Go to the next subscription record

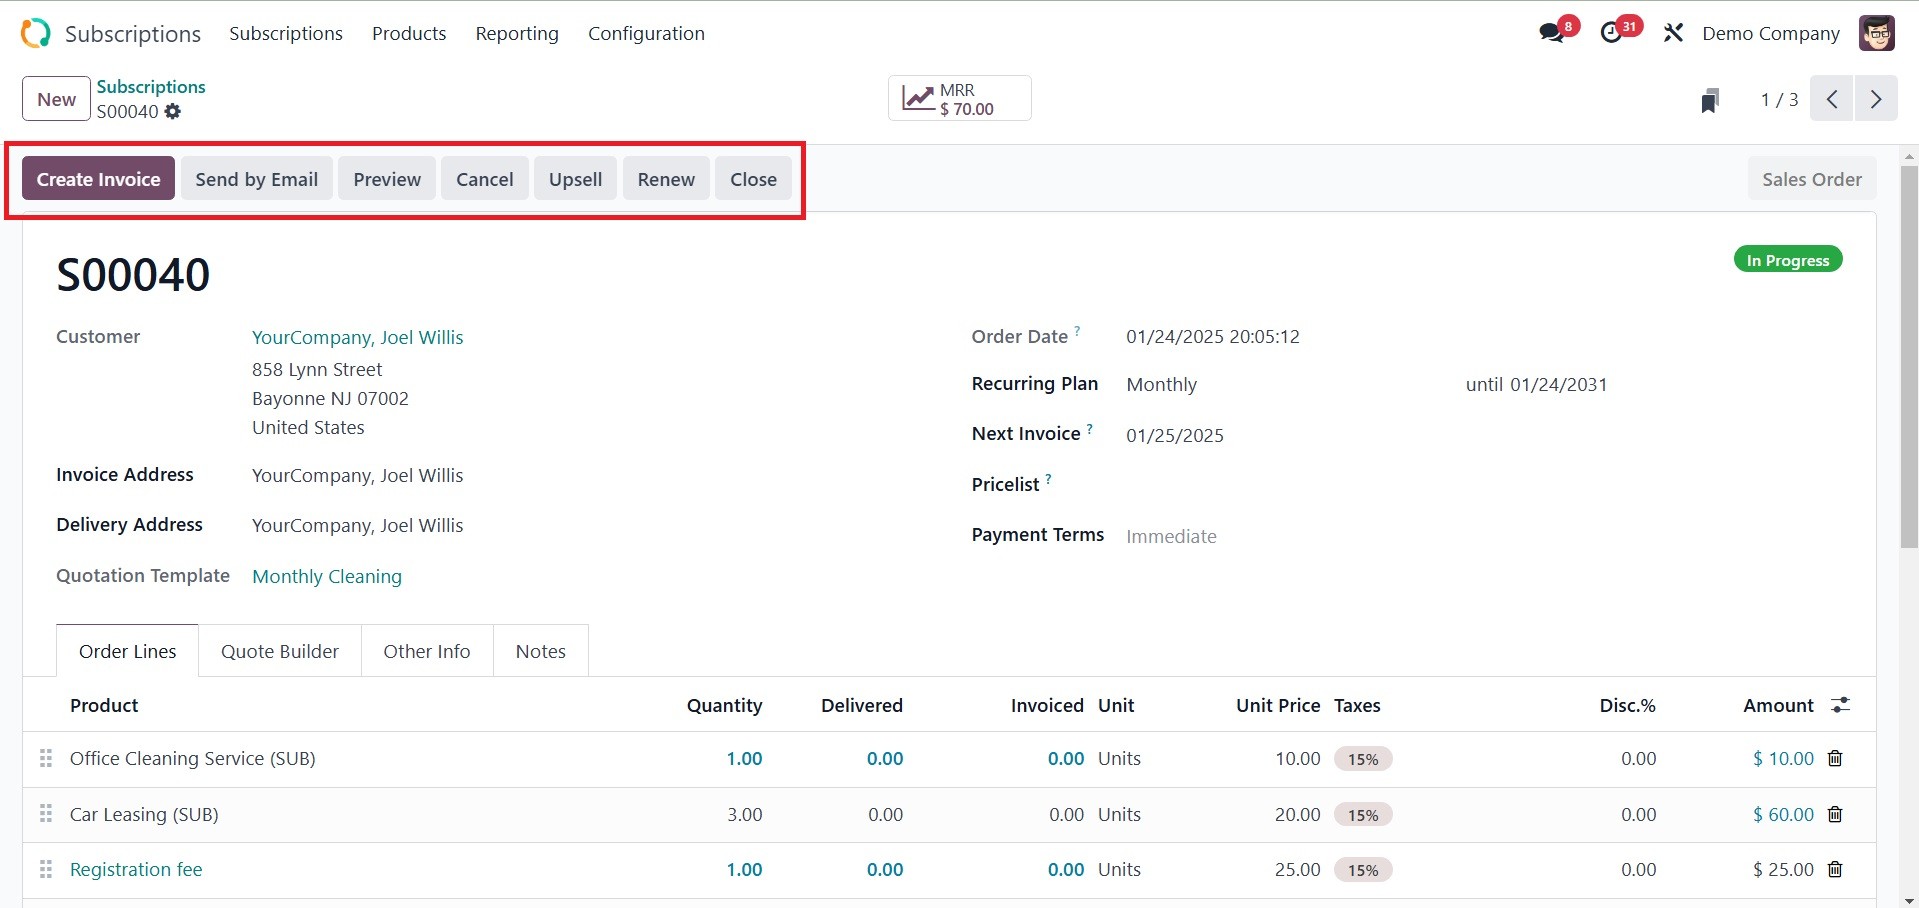click(1876, 99)
